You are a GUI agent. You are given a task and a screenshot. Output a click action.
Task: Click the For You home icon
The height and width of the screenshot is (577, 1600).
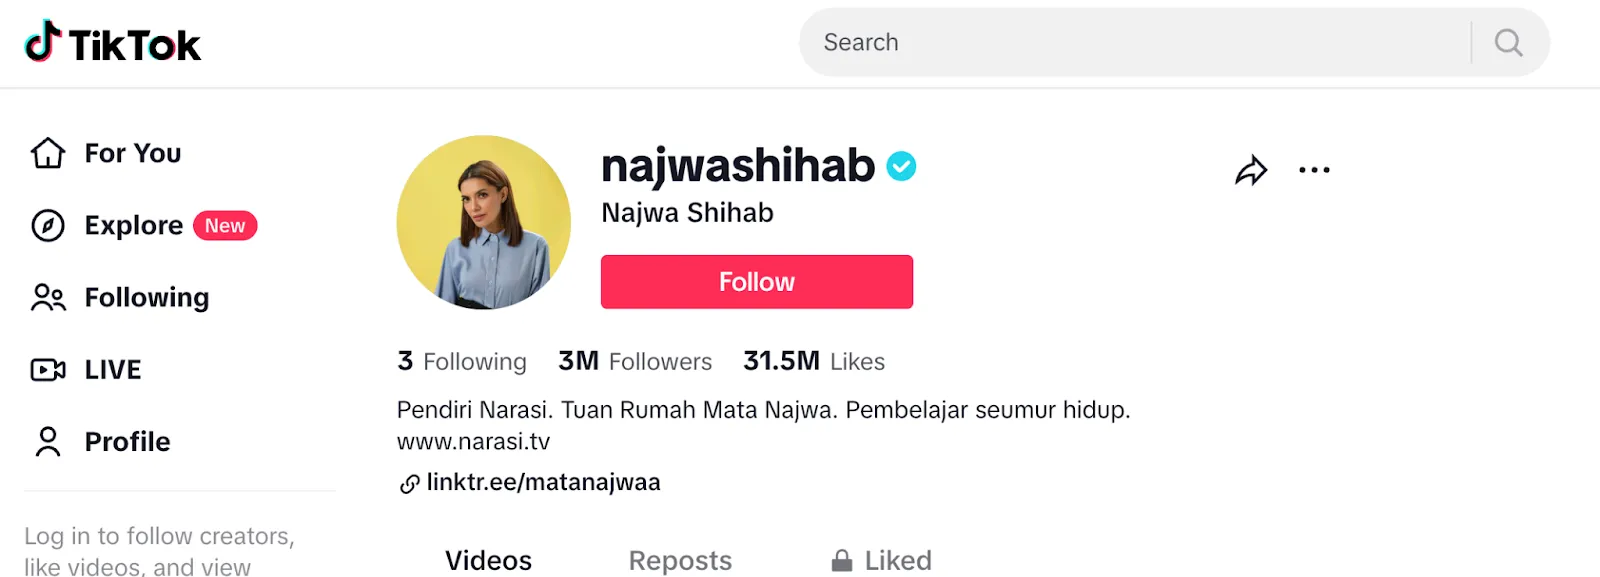pos(48,153)
